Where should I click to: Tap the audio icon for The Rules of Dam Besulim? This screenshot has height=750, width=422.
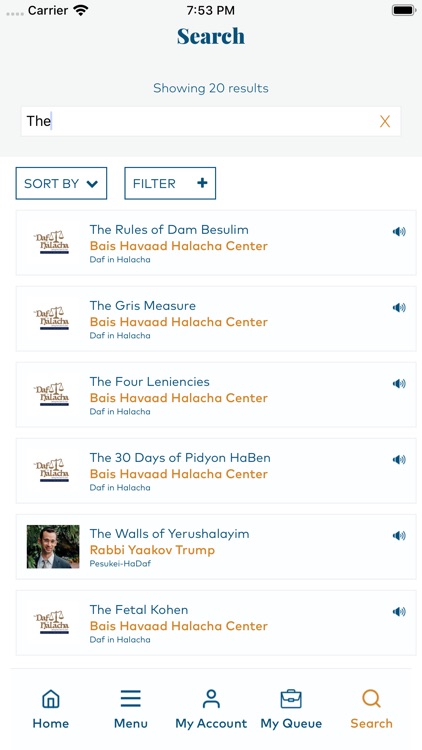(399, 232)
